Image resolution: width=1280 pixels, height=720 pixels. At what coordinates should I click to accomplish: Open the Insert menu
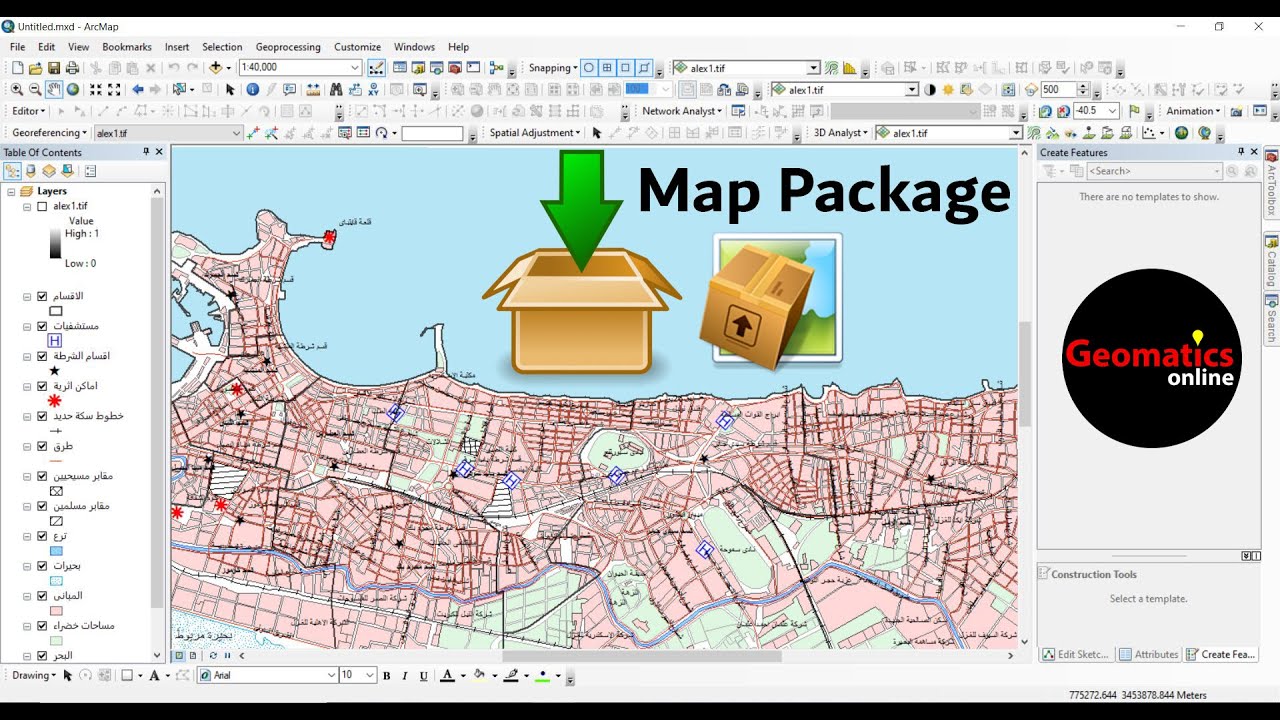pyautogui.click(x=177, y=47)
